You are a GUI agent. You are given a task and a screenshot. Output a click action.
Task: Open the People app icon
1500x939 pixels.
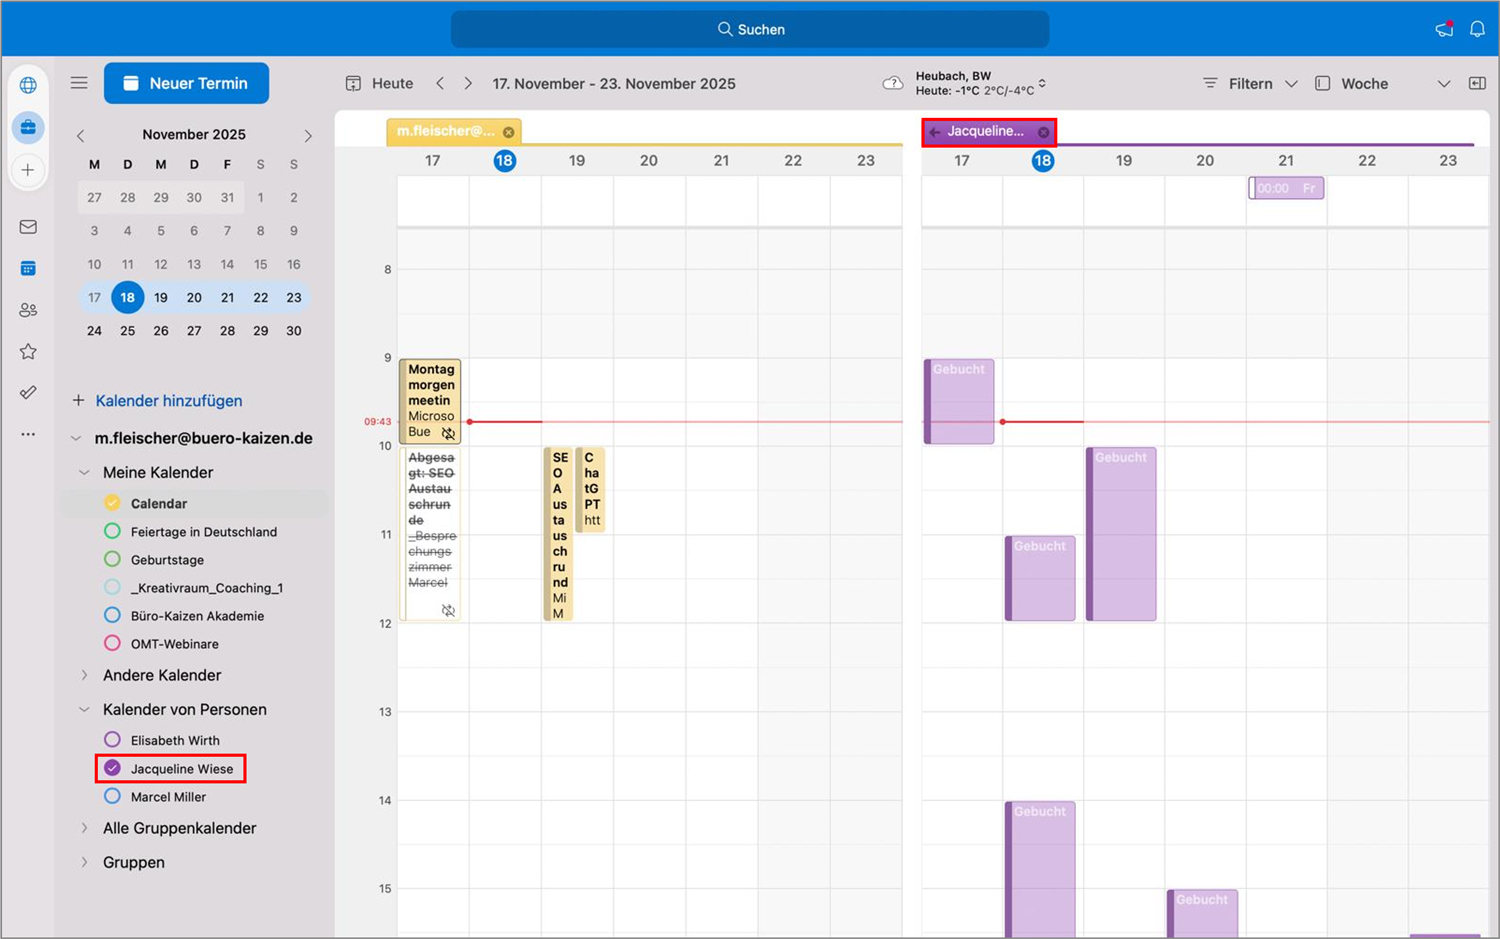(x=28, y=310)
